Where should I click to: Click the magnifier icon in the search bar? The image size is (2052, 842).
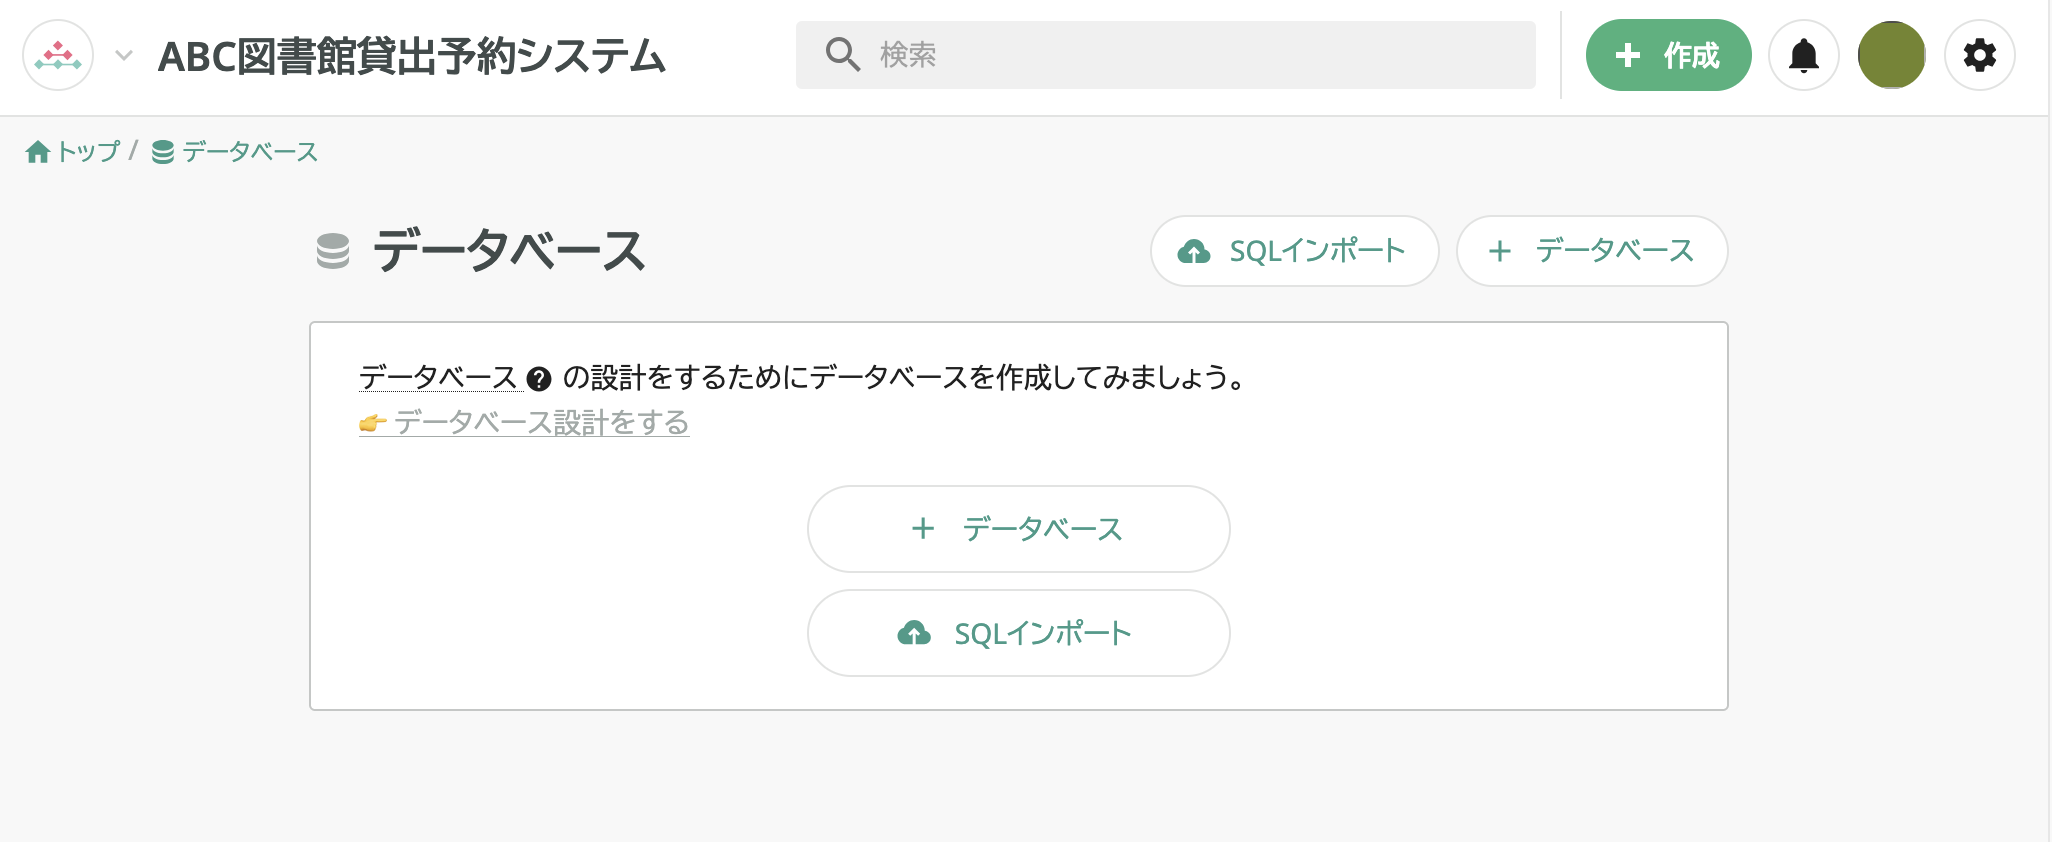(841, 55)
